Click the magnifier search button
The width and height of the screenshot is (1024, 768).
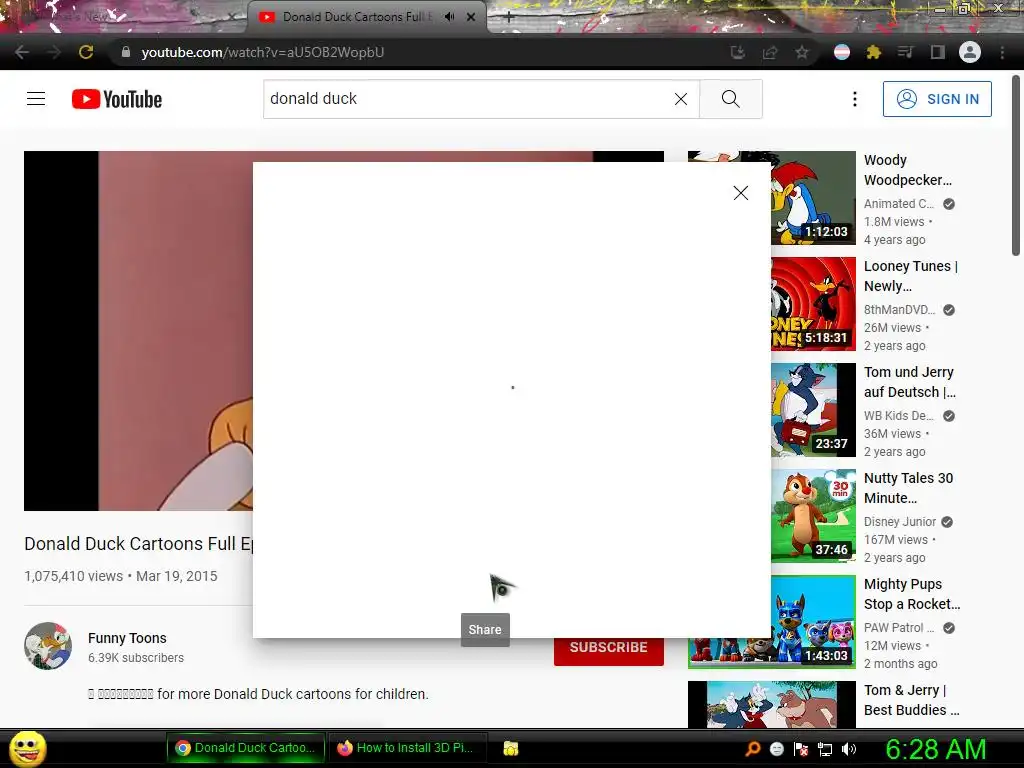pos(731,99)
